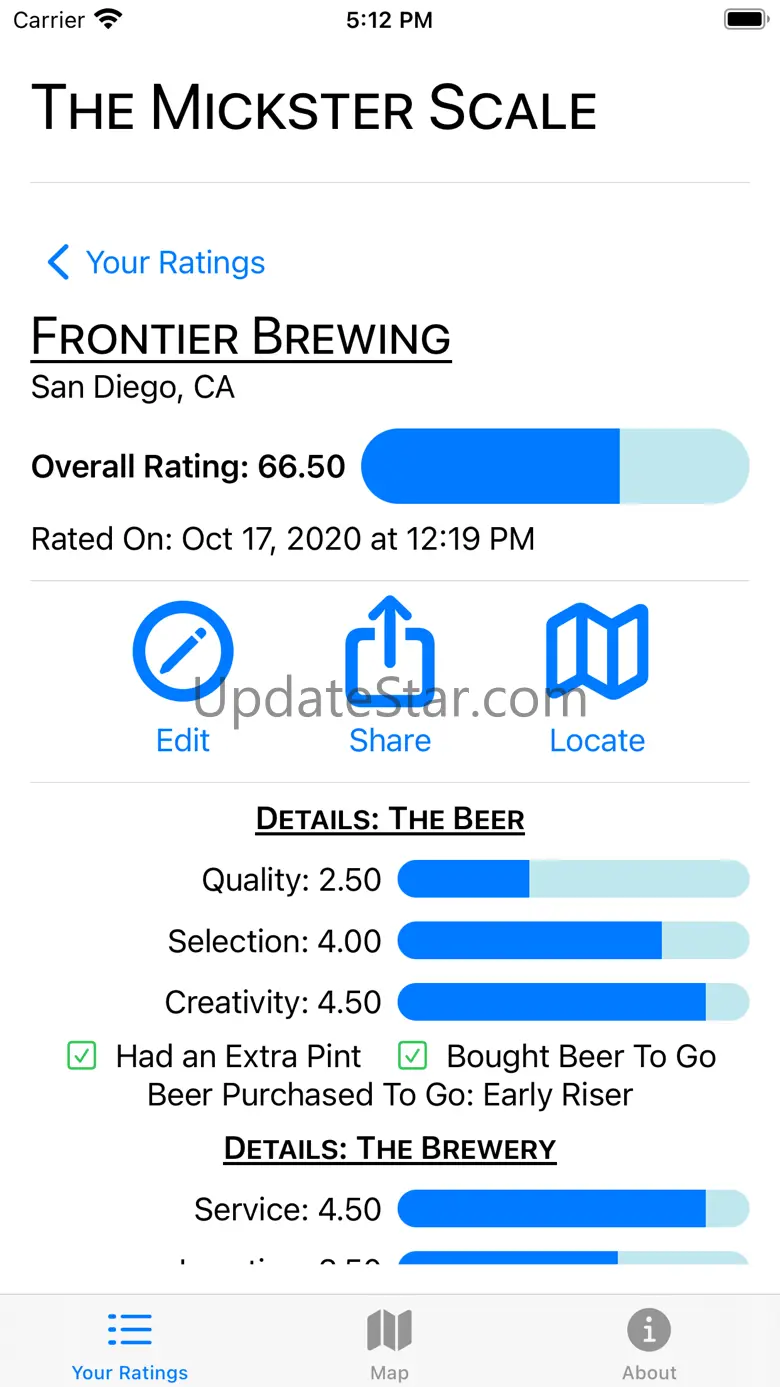Switch to the Map tab label
This screenshot has width=780, height=1387.
[389, 1373]
